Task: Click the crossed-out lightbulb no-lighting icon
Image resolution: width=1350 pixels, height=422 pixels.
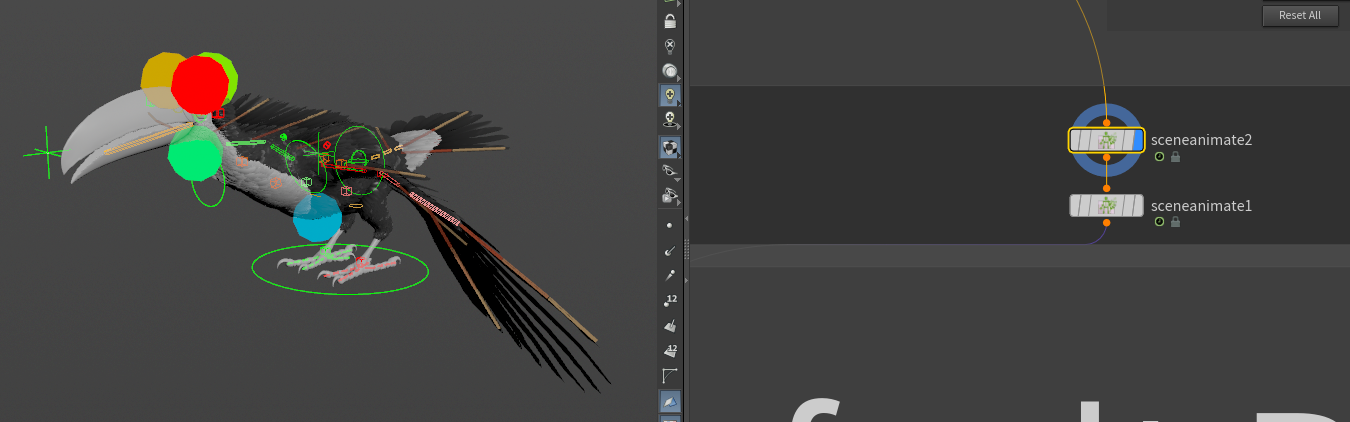Action: tap(670, 46)
